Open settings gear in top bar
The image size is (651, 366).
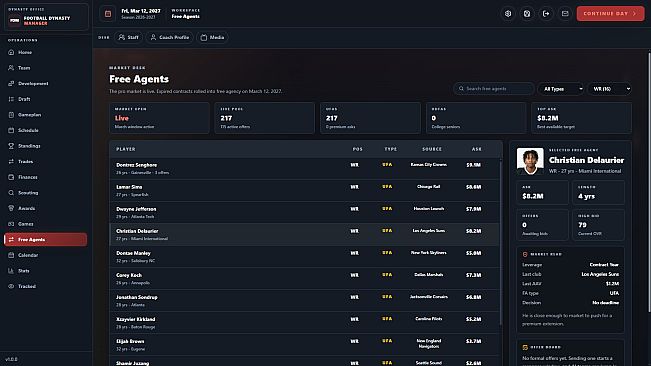[x=508, y=14]
